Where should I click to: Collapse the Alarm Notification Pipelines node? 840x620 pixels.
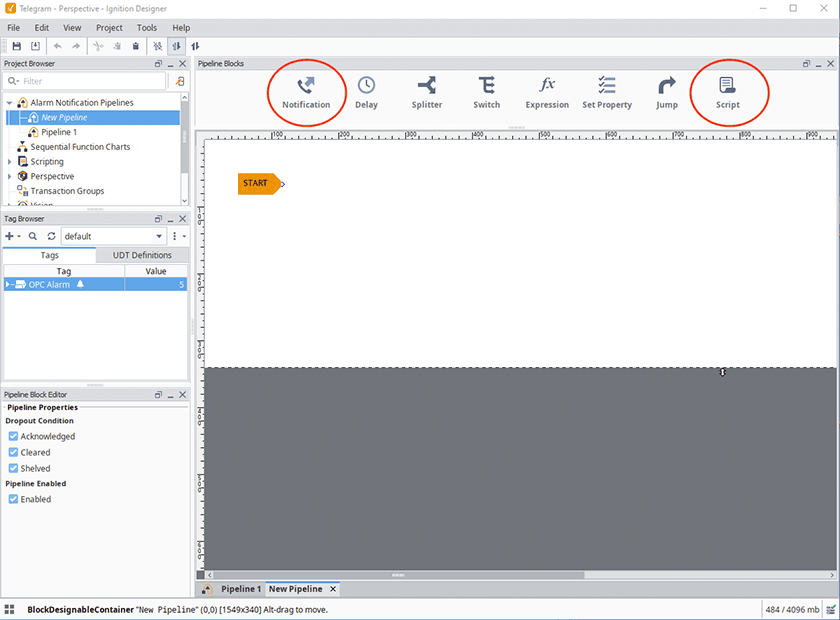[10, 102]
